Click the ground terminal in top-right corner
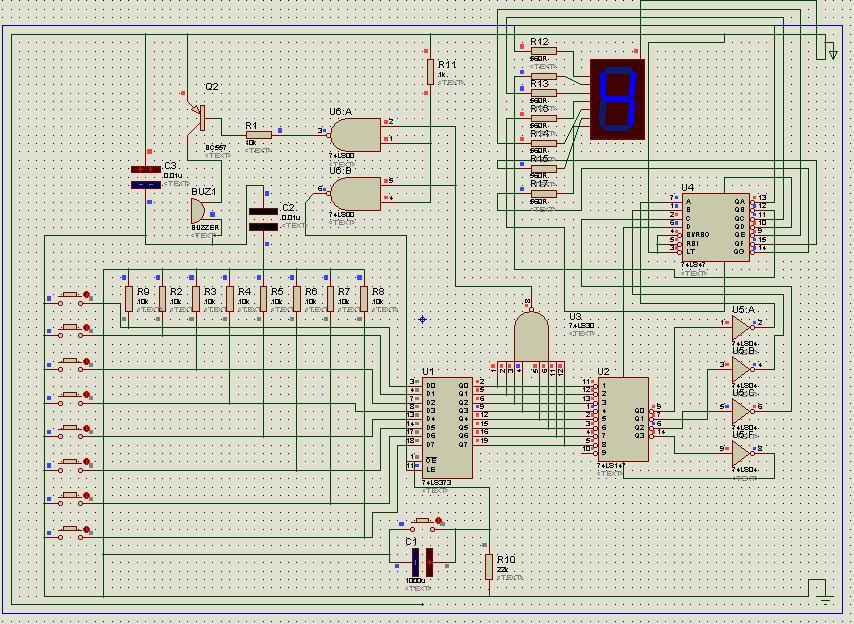Viewport: 854px width, 624px height. coord(832,54)
